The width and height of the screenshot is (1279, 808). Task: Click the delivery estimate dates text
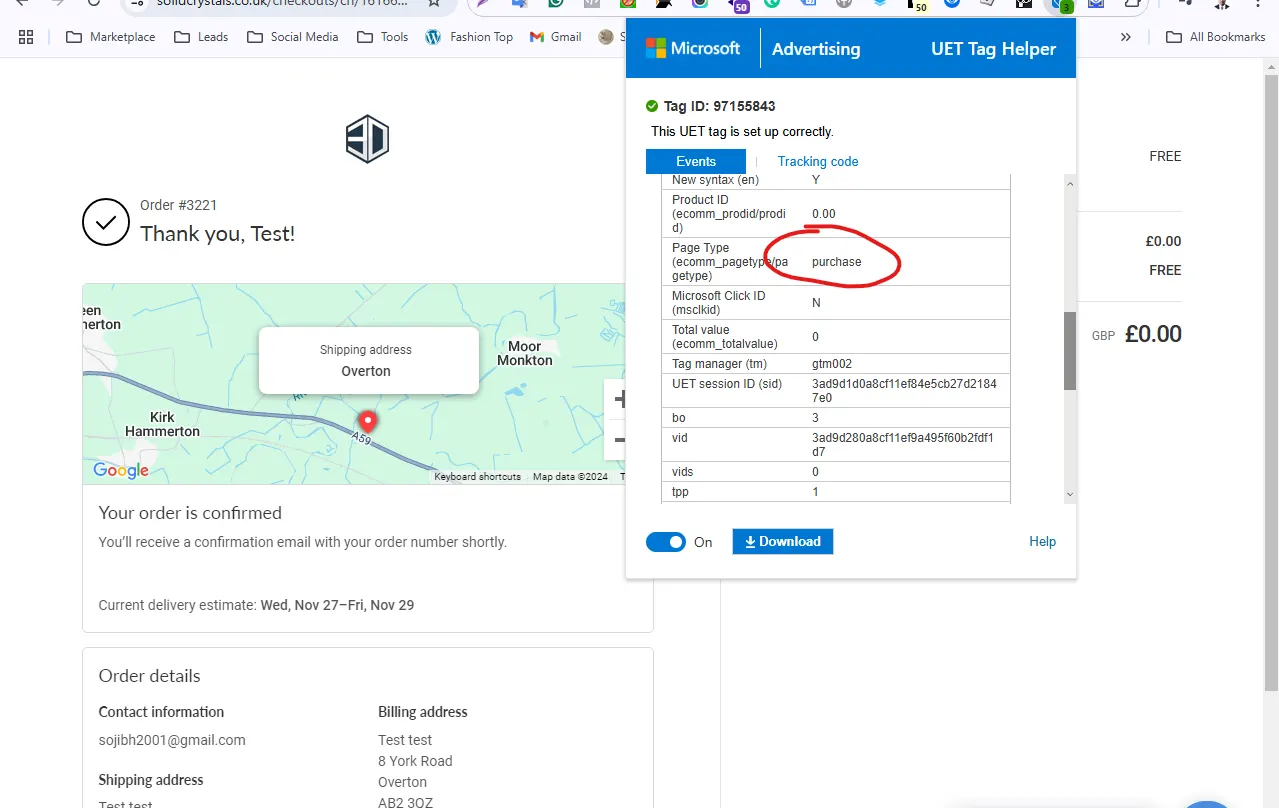tap(337, 605)
